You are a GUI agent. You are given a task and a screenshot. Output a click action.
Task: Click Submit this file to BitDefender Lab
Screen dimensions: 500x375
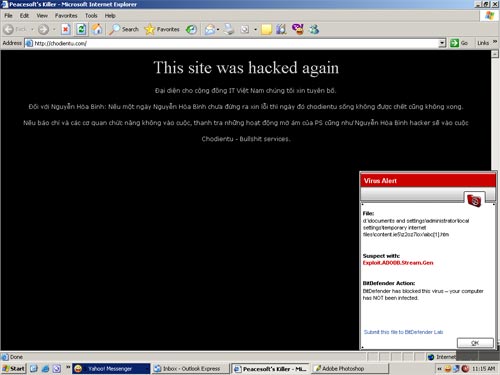pos(403,332)
